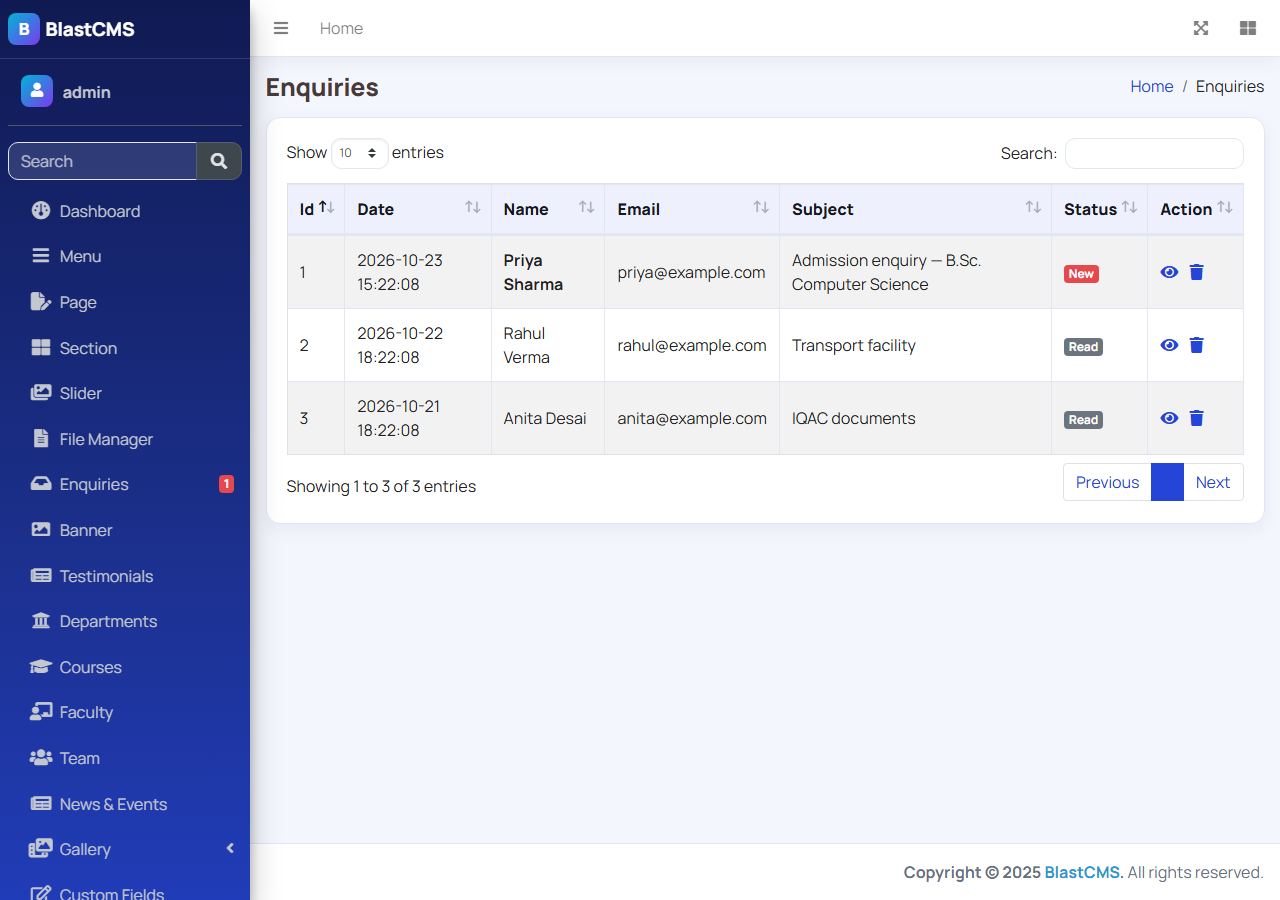This screenshot has height=900, width=1280.
Task: Click the sidebar search magnifier button
Action: point(219,161)
